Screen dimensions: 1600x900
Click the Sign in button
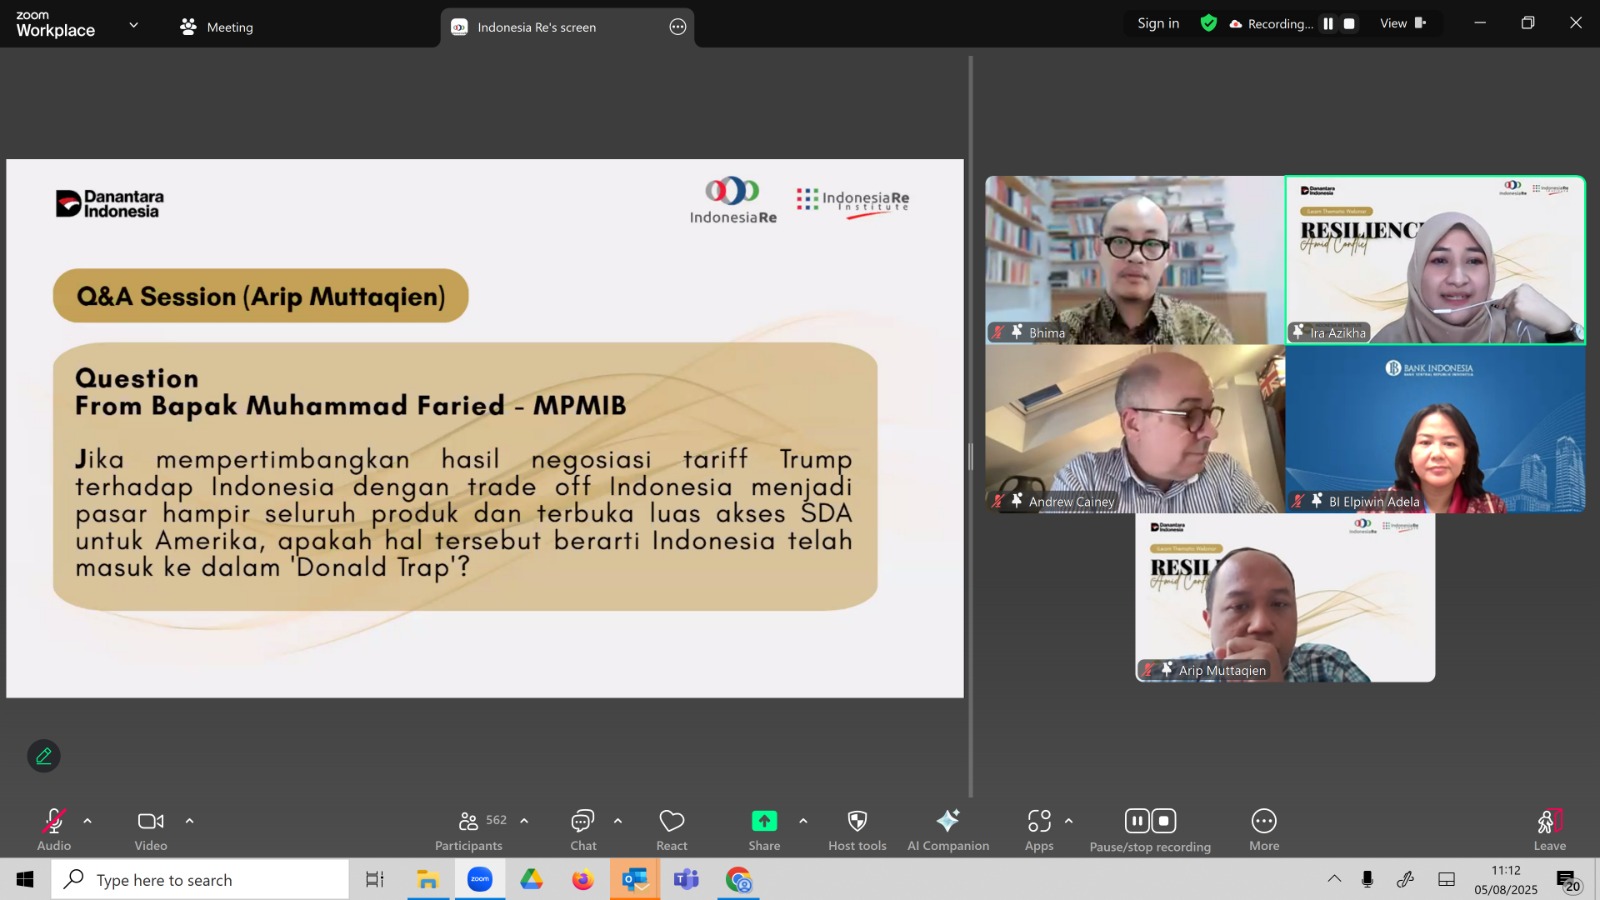tap(1158, 23)
